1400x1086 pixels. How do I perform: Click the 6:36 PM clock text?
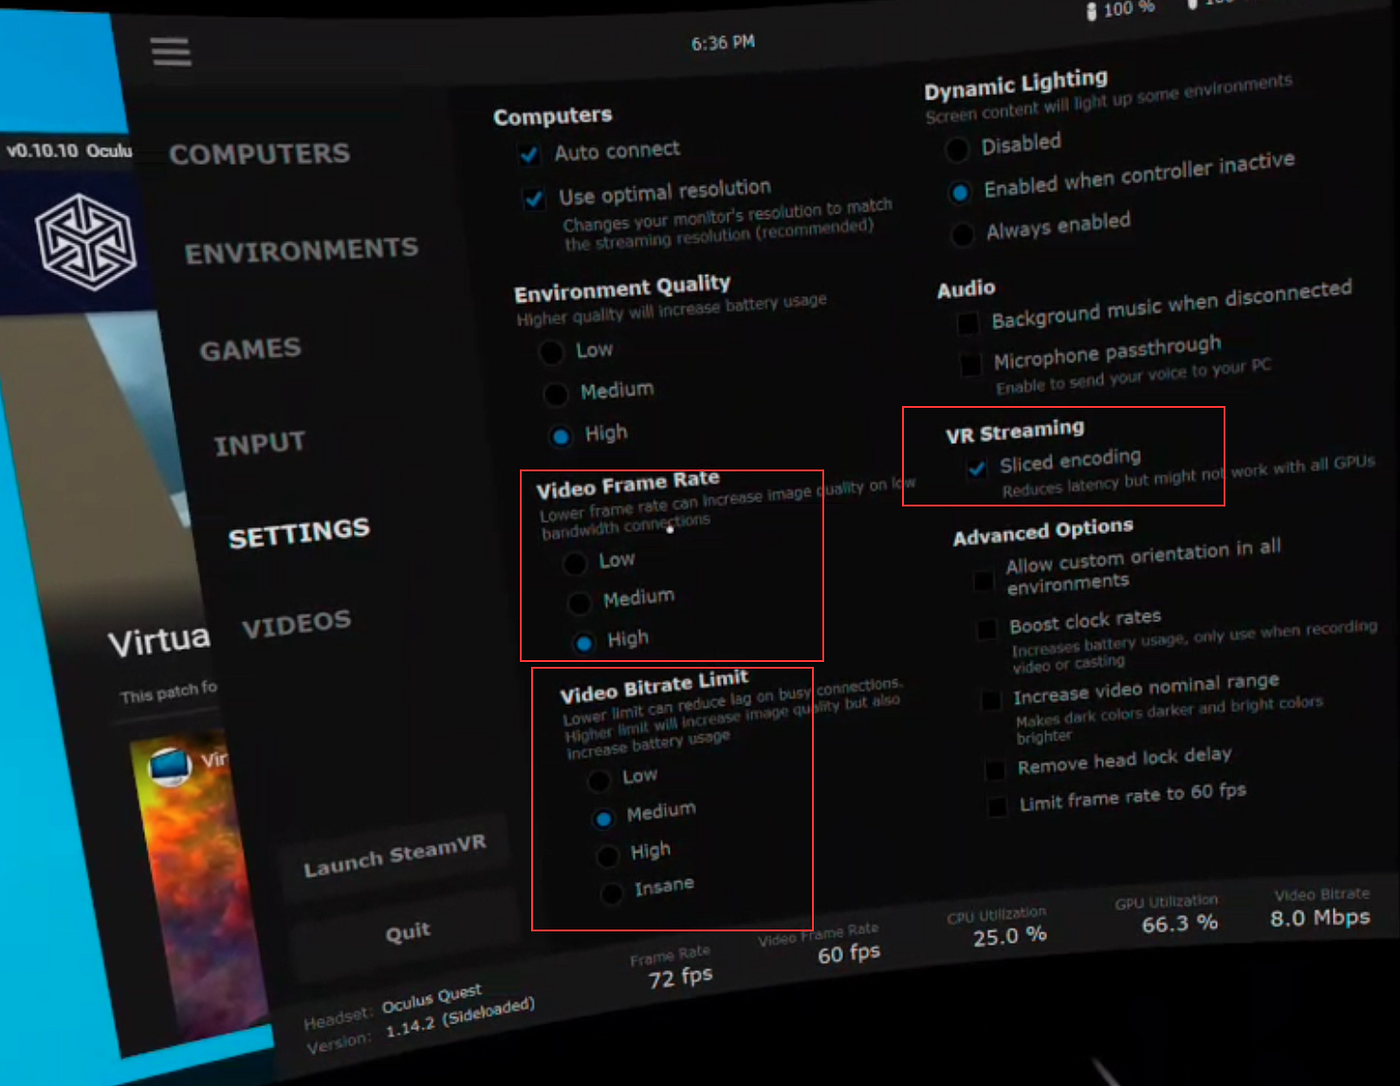pyautogui.click(x=723, y=43)
